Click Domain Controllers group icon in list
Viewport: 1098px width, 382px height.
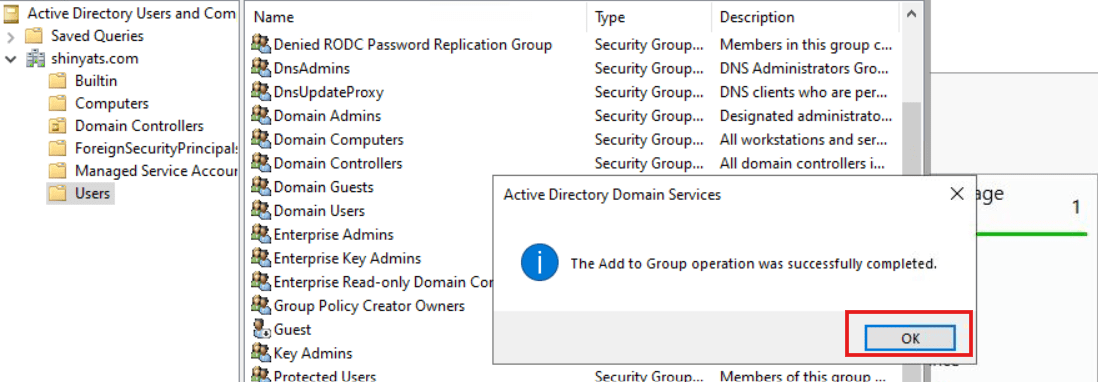[260, 163]
